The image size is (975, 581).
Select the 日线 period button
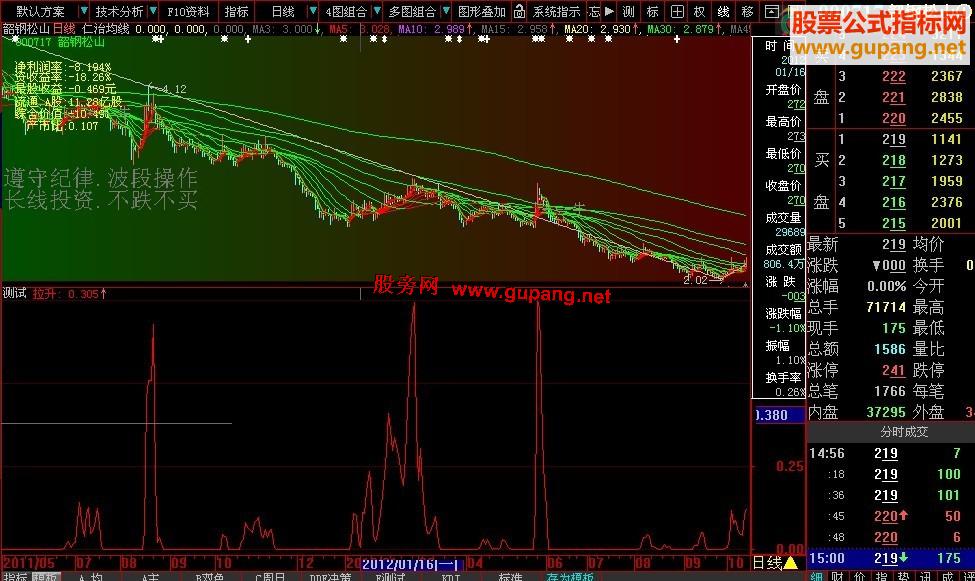pos(283,11)
